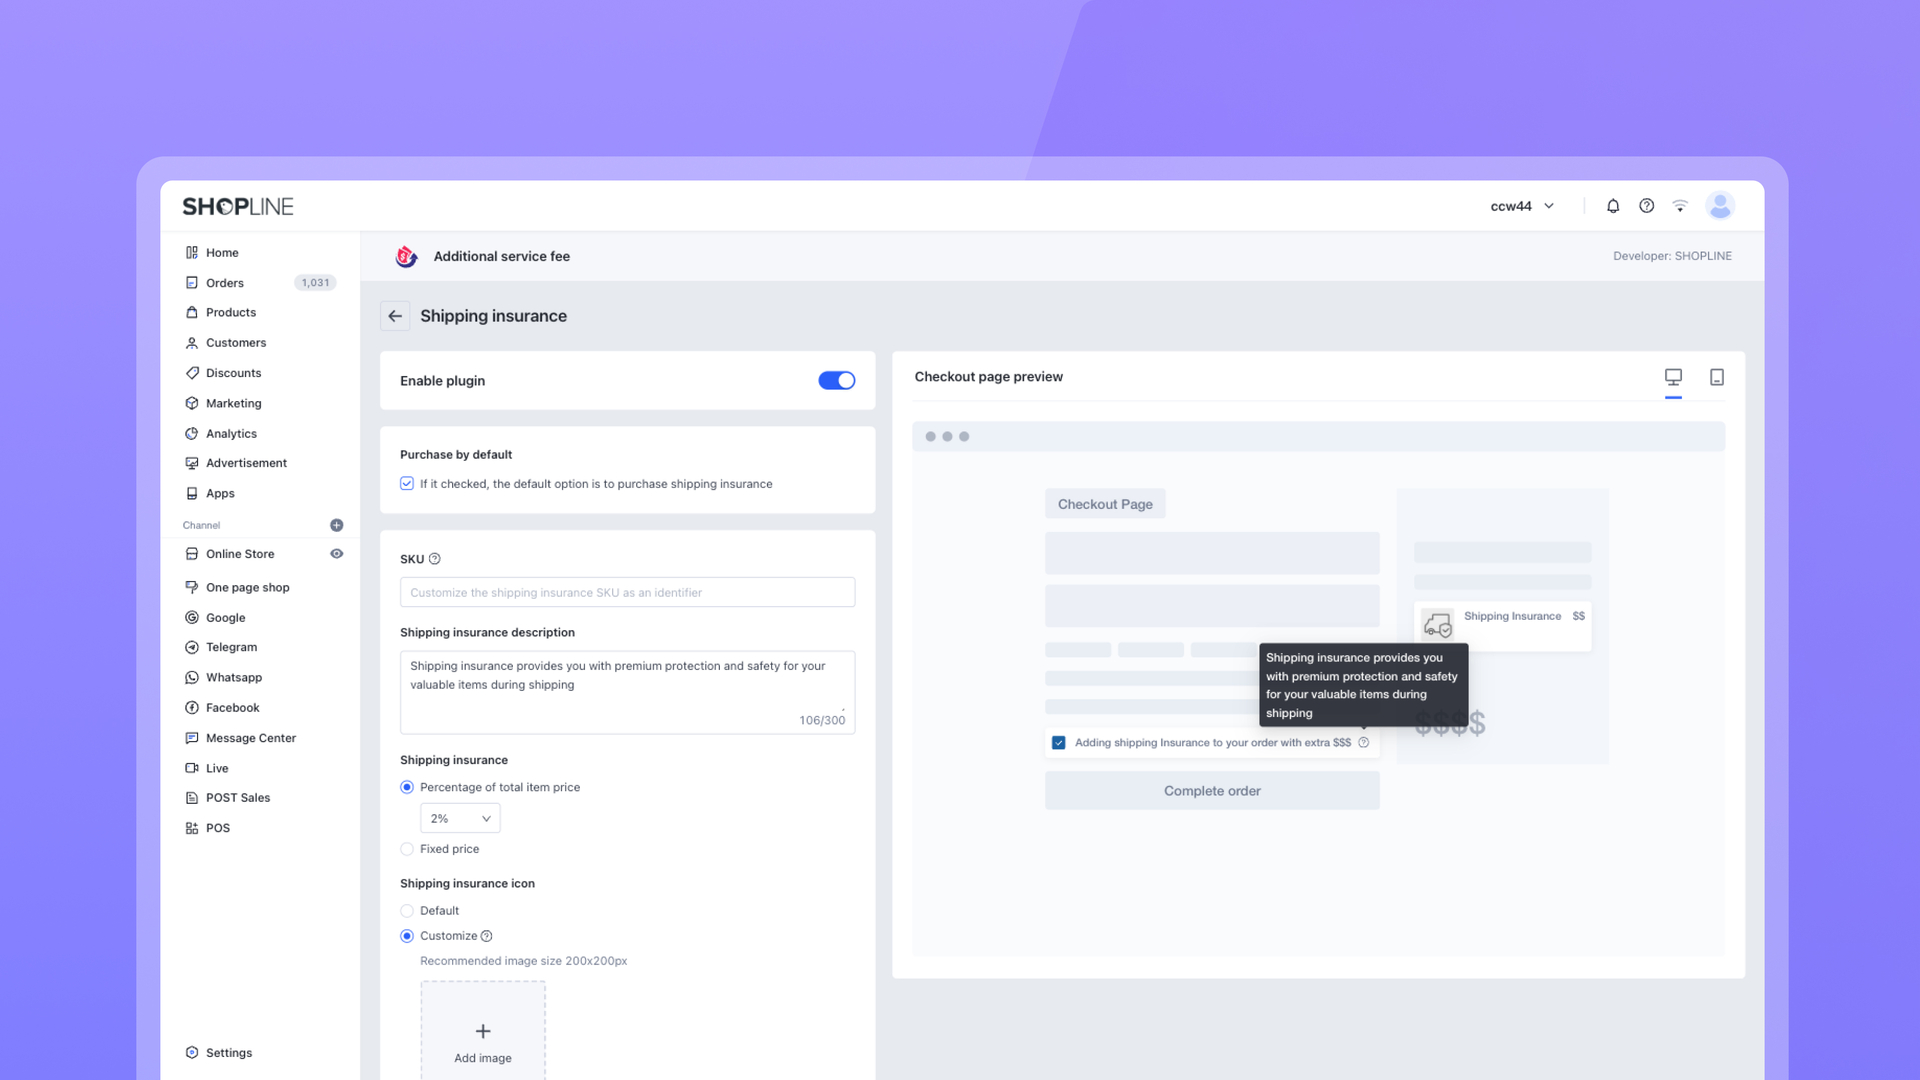The width and height of the screenshot is (1920, 1080).
Task: Click the add channel plus icon
Action: (x=337, y=525)
